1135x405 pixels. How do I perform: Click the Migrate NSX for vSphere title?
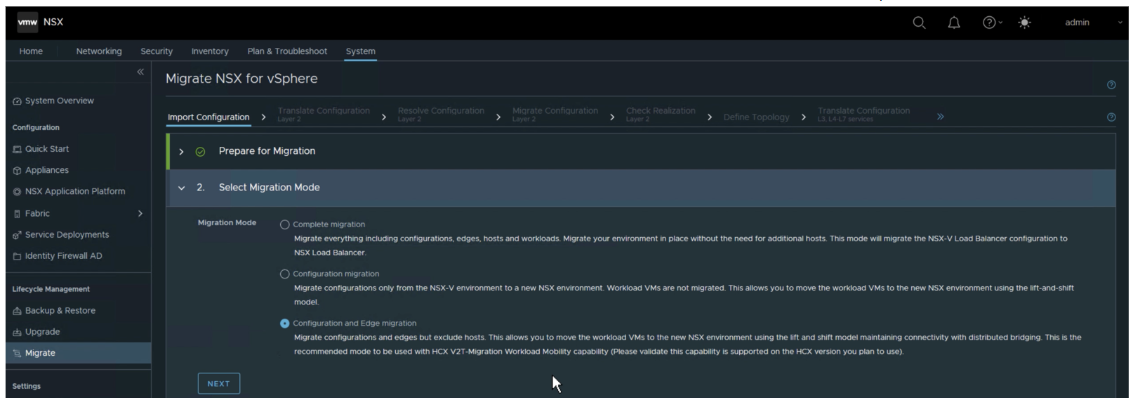pos(242,78)
